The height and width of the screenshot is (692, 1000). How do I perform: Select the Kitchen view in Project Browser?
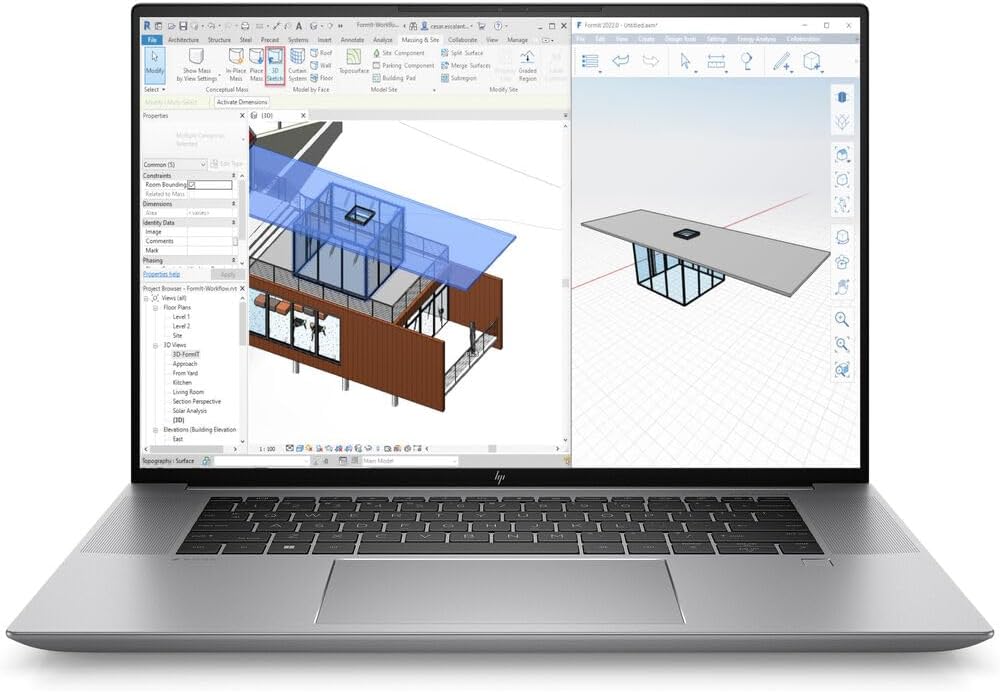tap(180, 382)
